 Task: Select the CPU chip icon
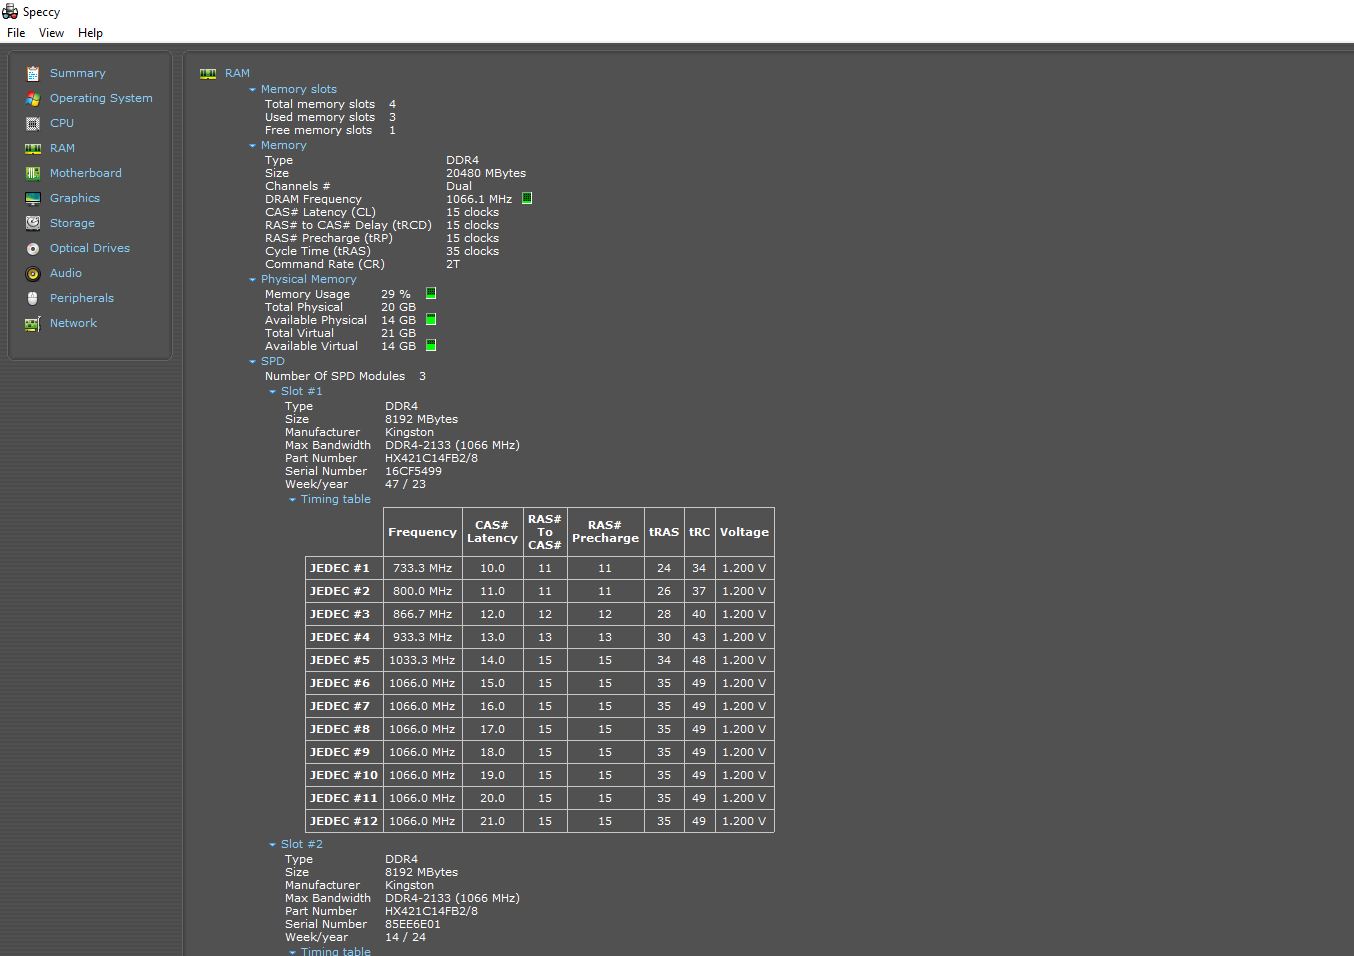33,123
